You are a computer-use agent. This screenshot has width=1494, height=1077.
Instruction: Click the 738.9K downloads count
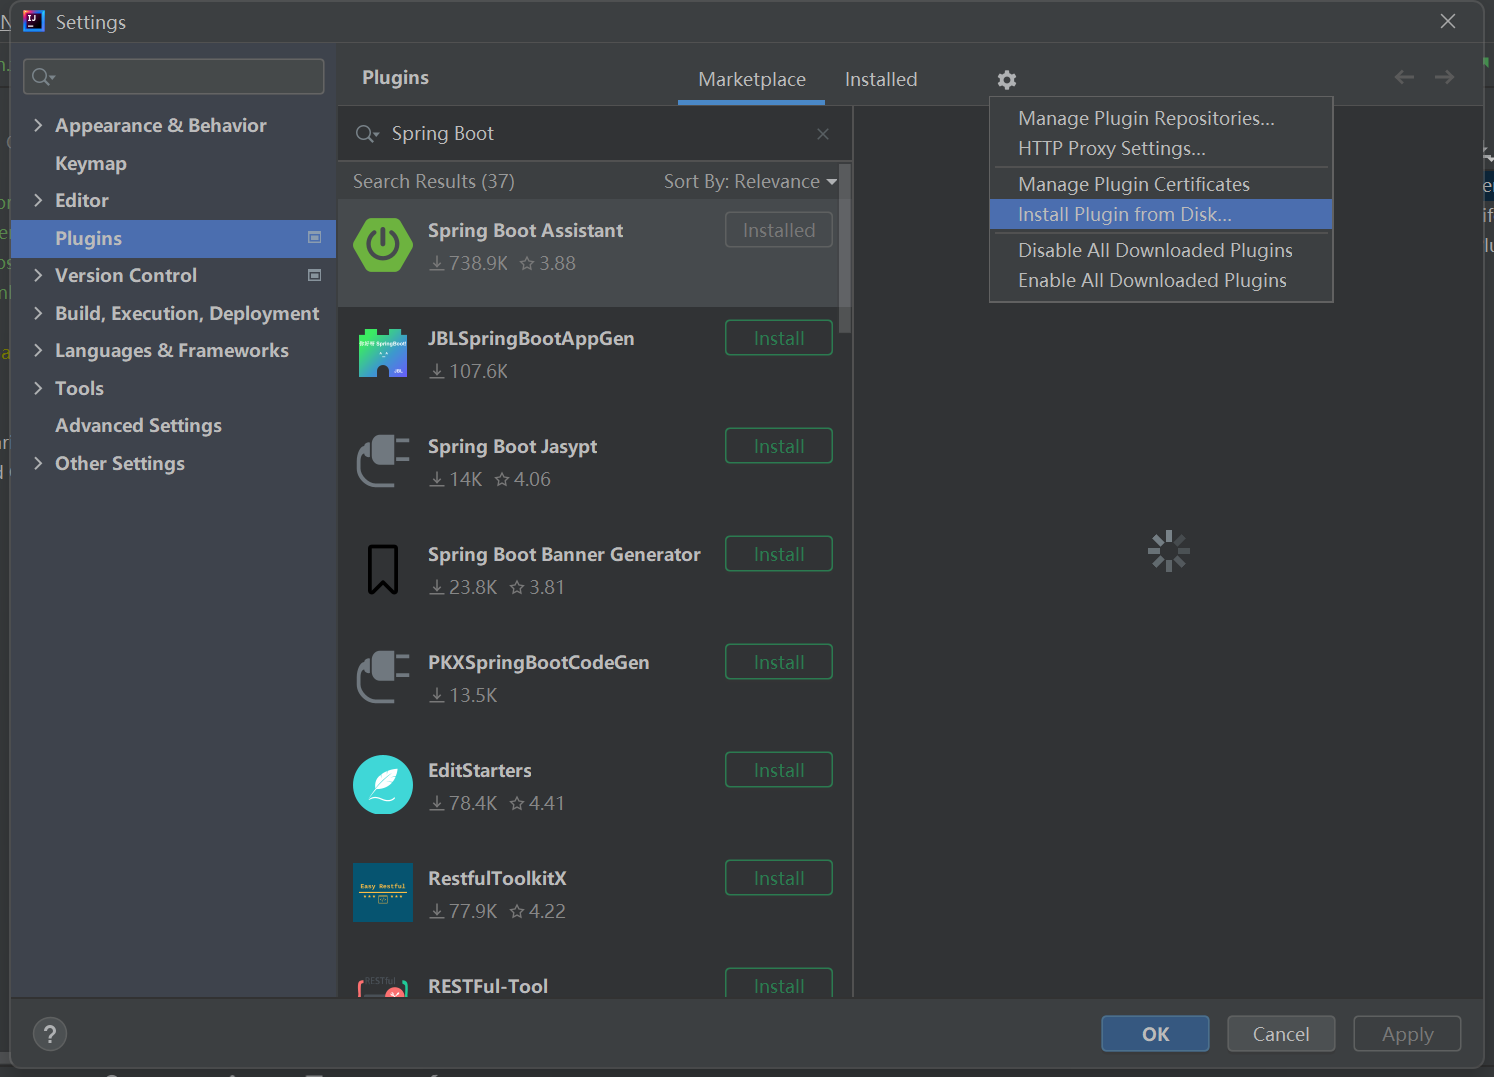[468, 263]
